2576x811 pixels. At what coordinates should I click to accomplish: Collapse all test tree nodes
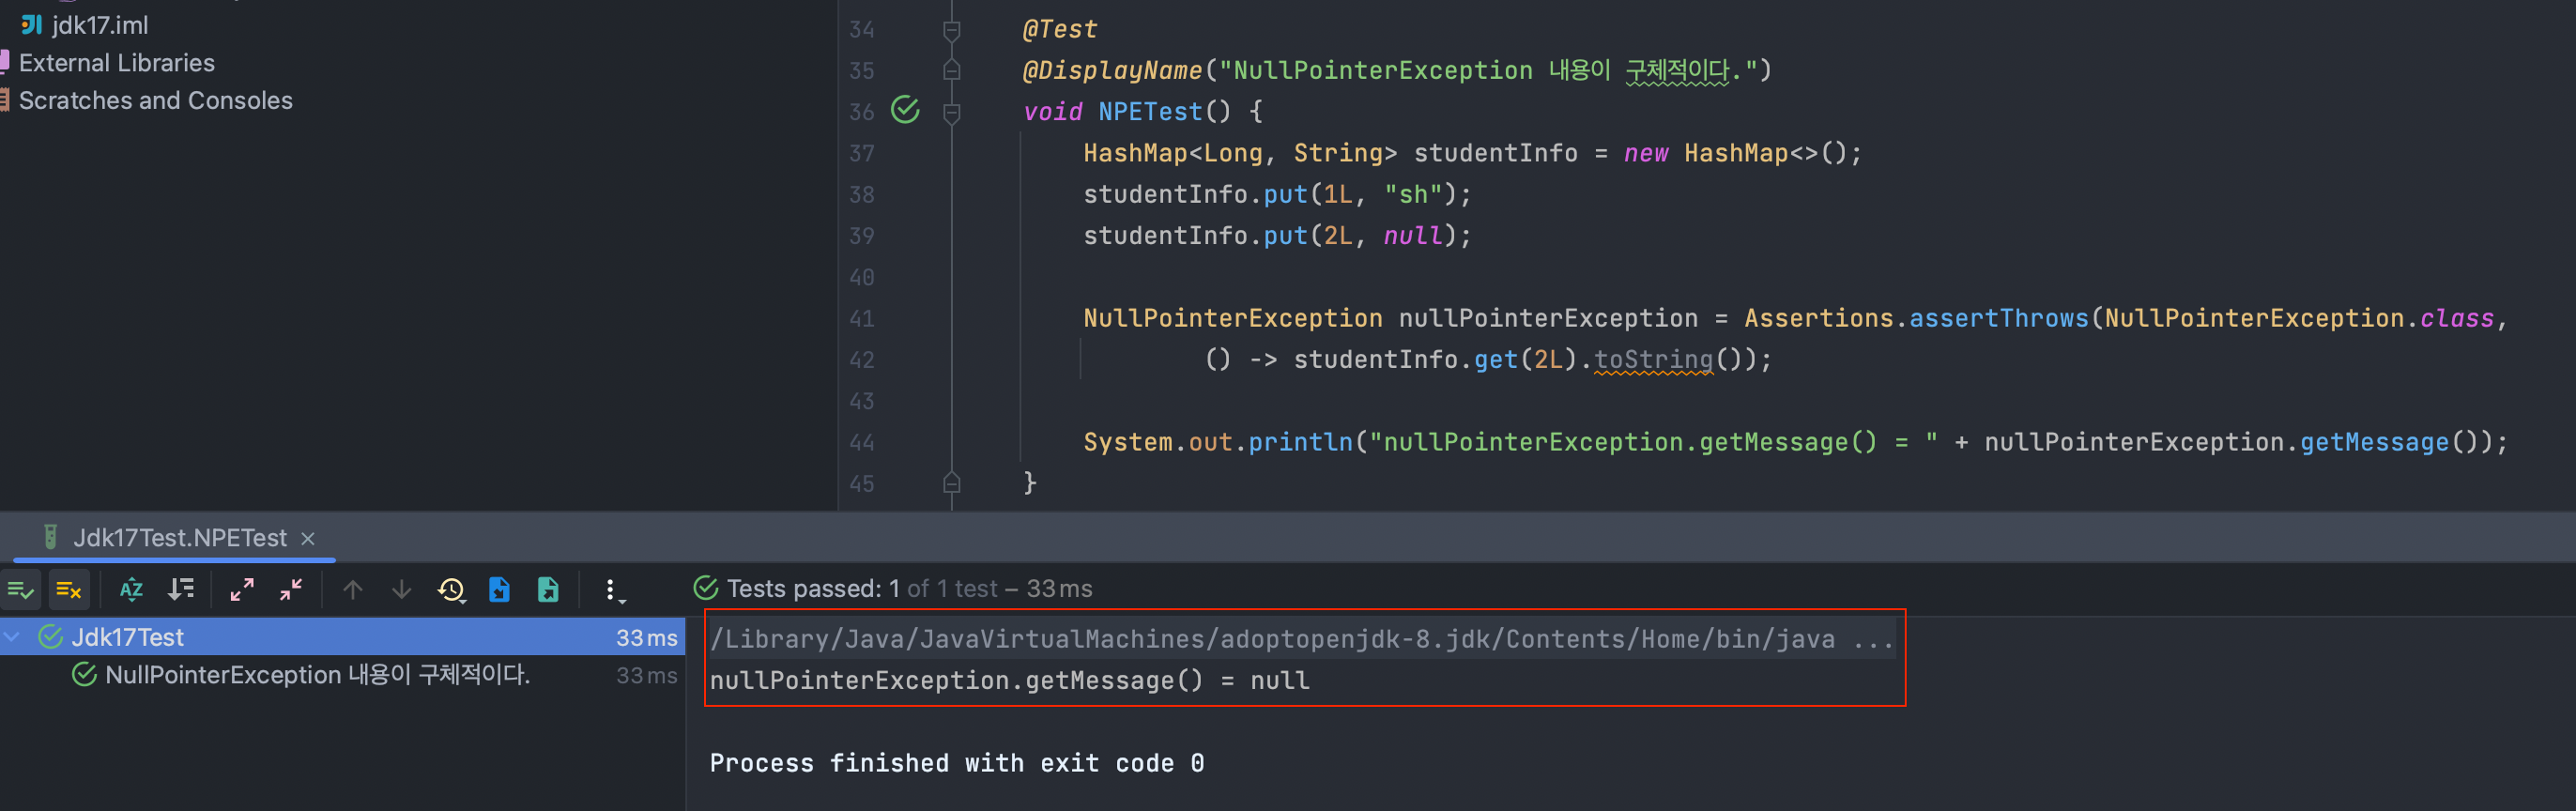[x=291, y=590]
